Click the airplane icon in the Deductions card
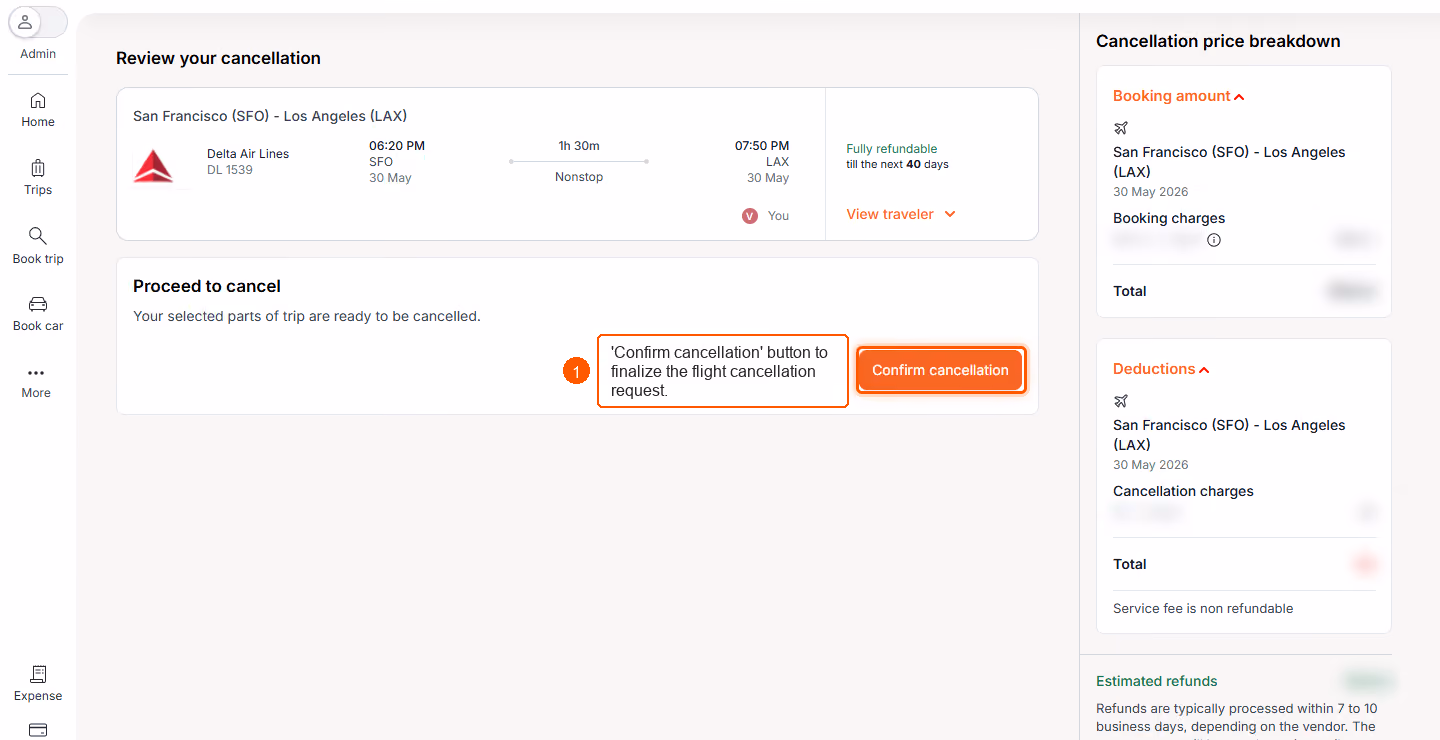 click(1121, 401)
